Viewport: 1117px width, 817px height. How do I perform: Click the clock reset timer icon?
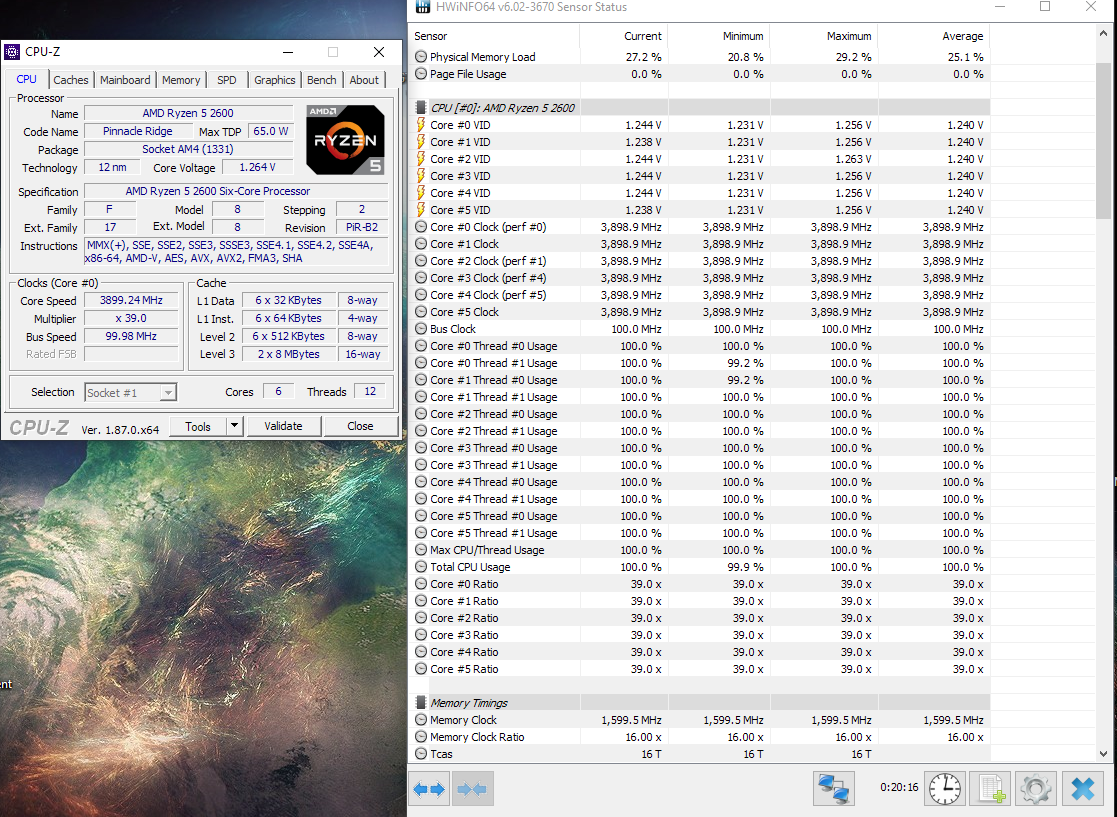click(x=945, y=789)
